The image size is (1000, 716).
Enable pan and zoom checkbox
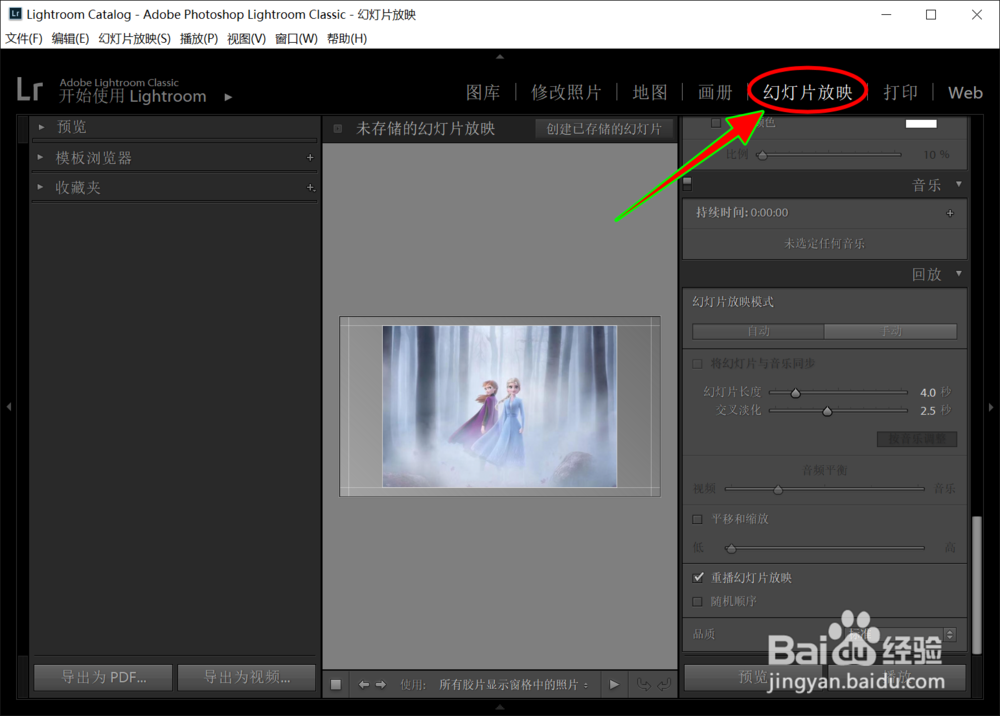click(x=697, y=519)
